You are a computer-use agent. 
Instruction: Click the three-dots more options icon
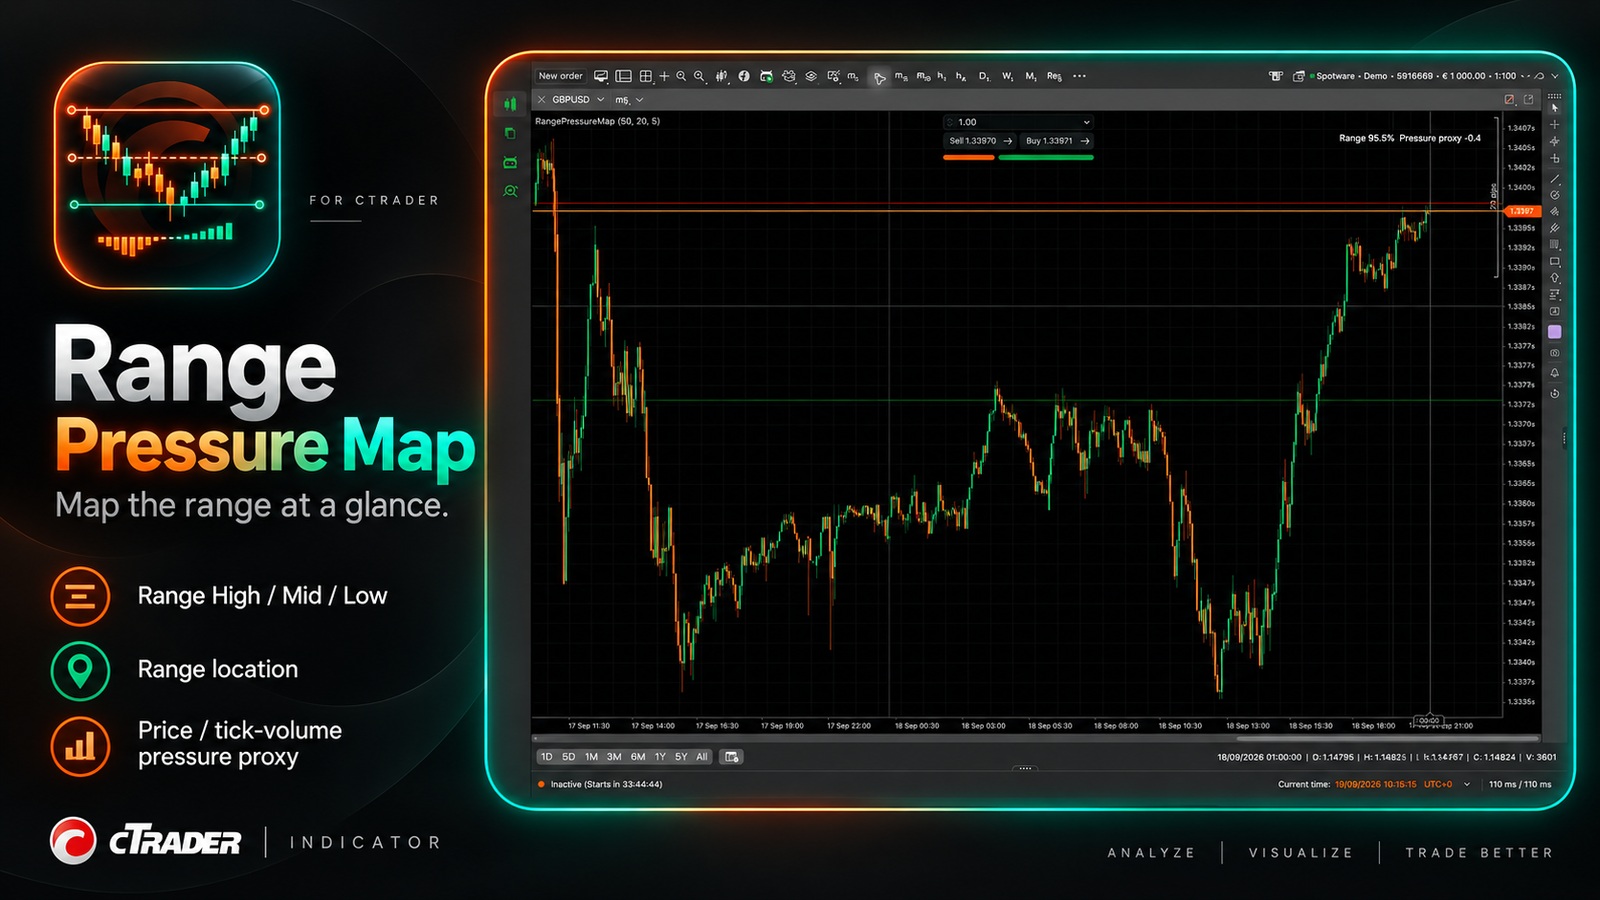tap(1079, 76)
